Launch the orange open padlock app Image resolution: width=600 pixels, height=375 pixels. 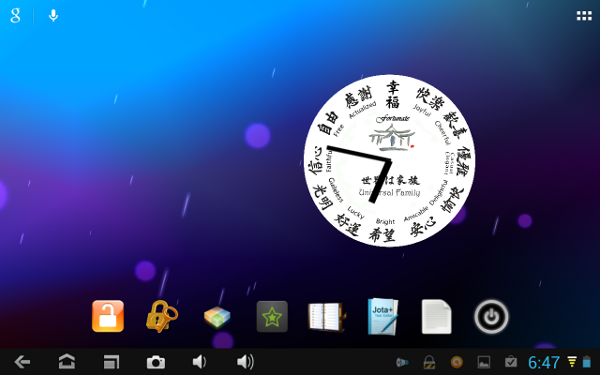coord(108,316)
